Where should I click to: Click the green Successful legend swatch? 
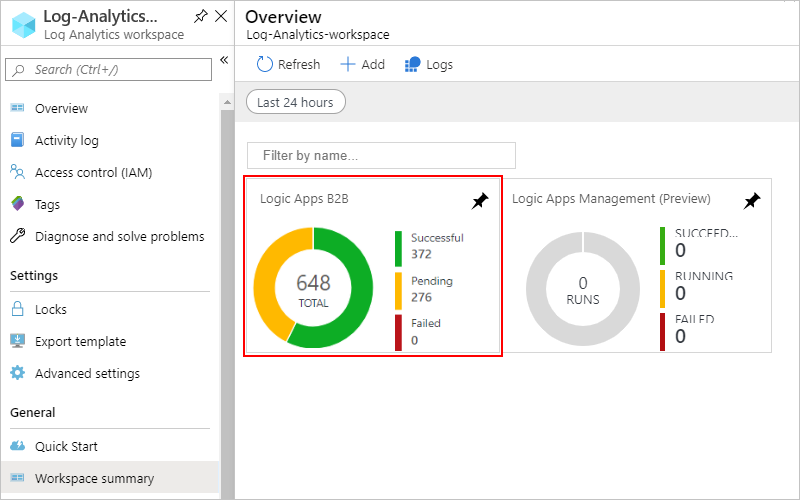tap(398, 249)
